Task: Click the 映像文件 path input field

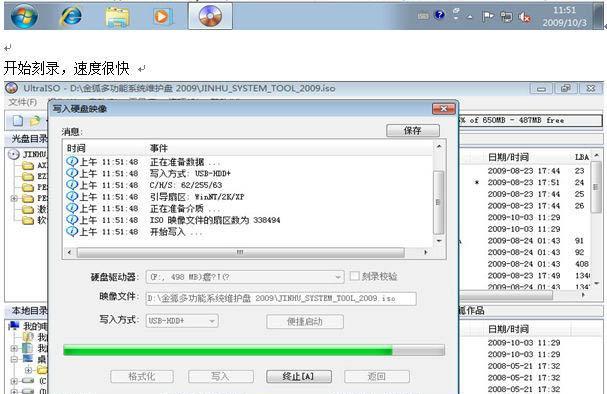Action: (281, 298)
